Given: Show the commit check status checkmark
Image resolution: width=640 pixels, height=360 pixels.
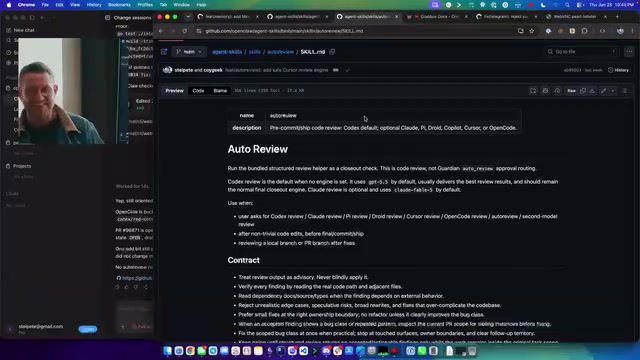Looking at the screenshot, I should tap(347, 70).
